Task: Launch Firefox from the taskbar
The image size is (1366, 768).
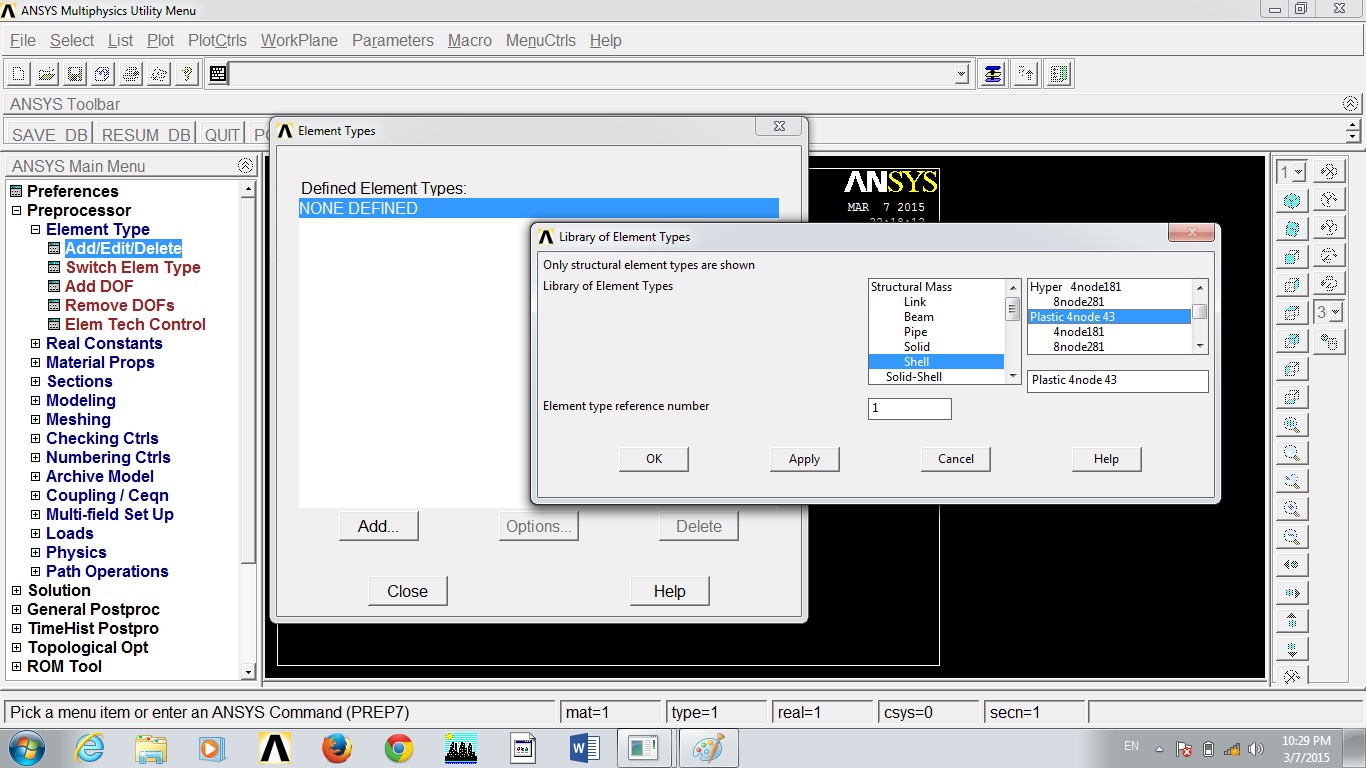Action: click(x=337, y=747)
